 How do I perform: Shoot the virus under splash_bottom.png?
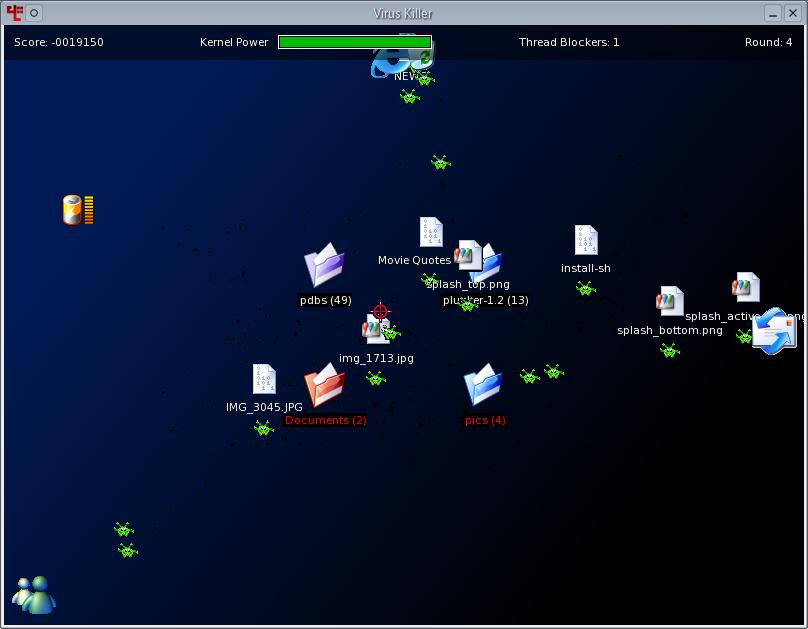pyautogui.click(x=670, y=350)
